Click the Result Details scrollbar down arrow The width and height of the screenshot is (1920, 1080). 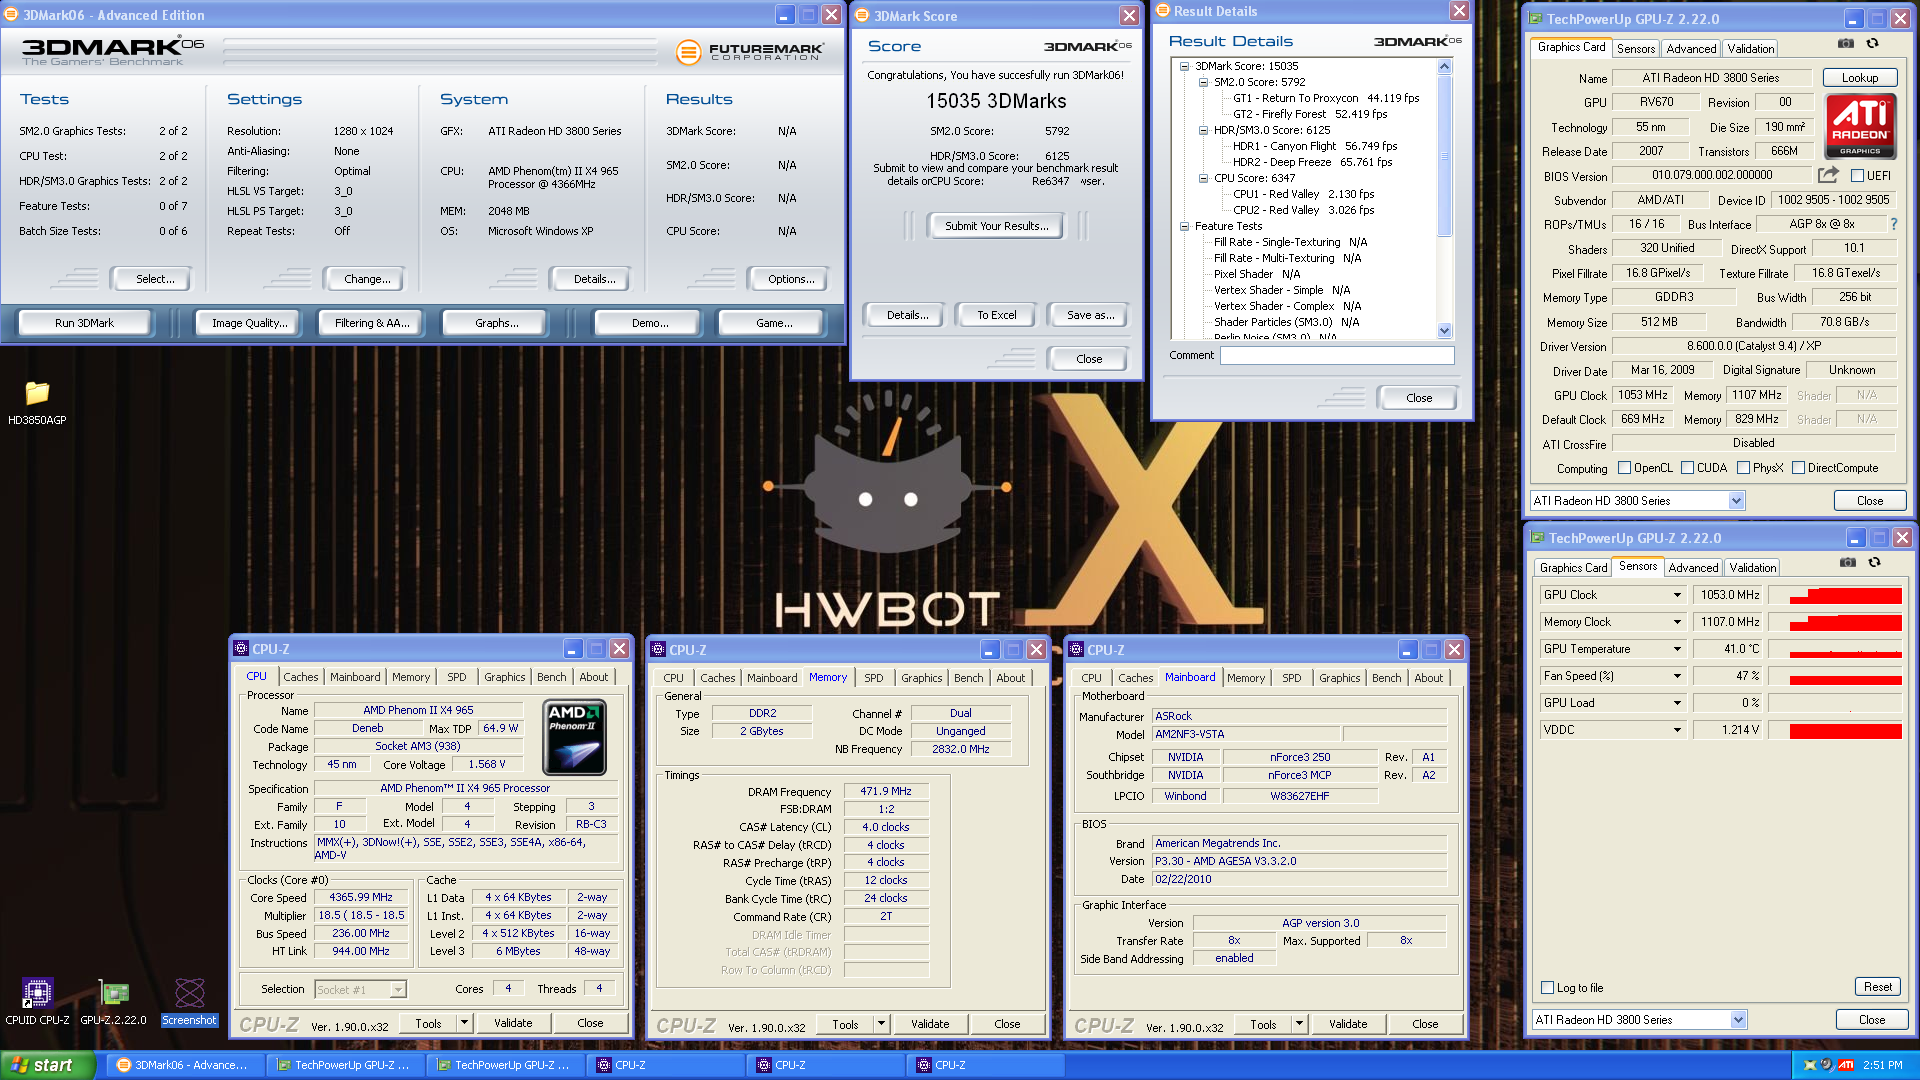(1444, 331)
